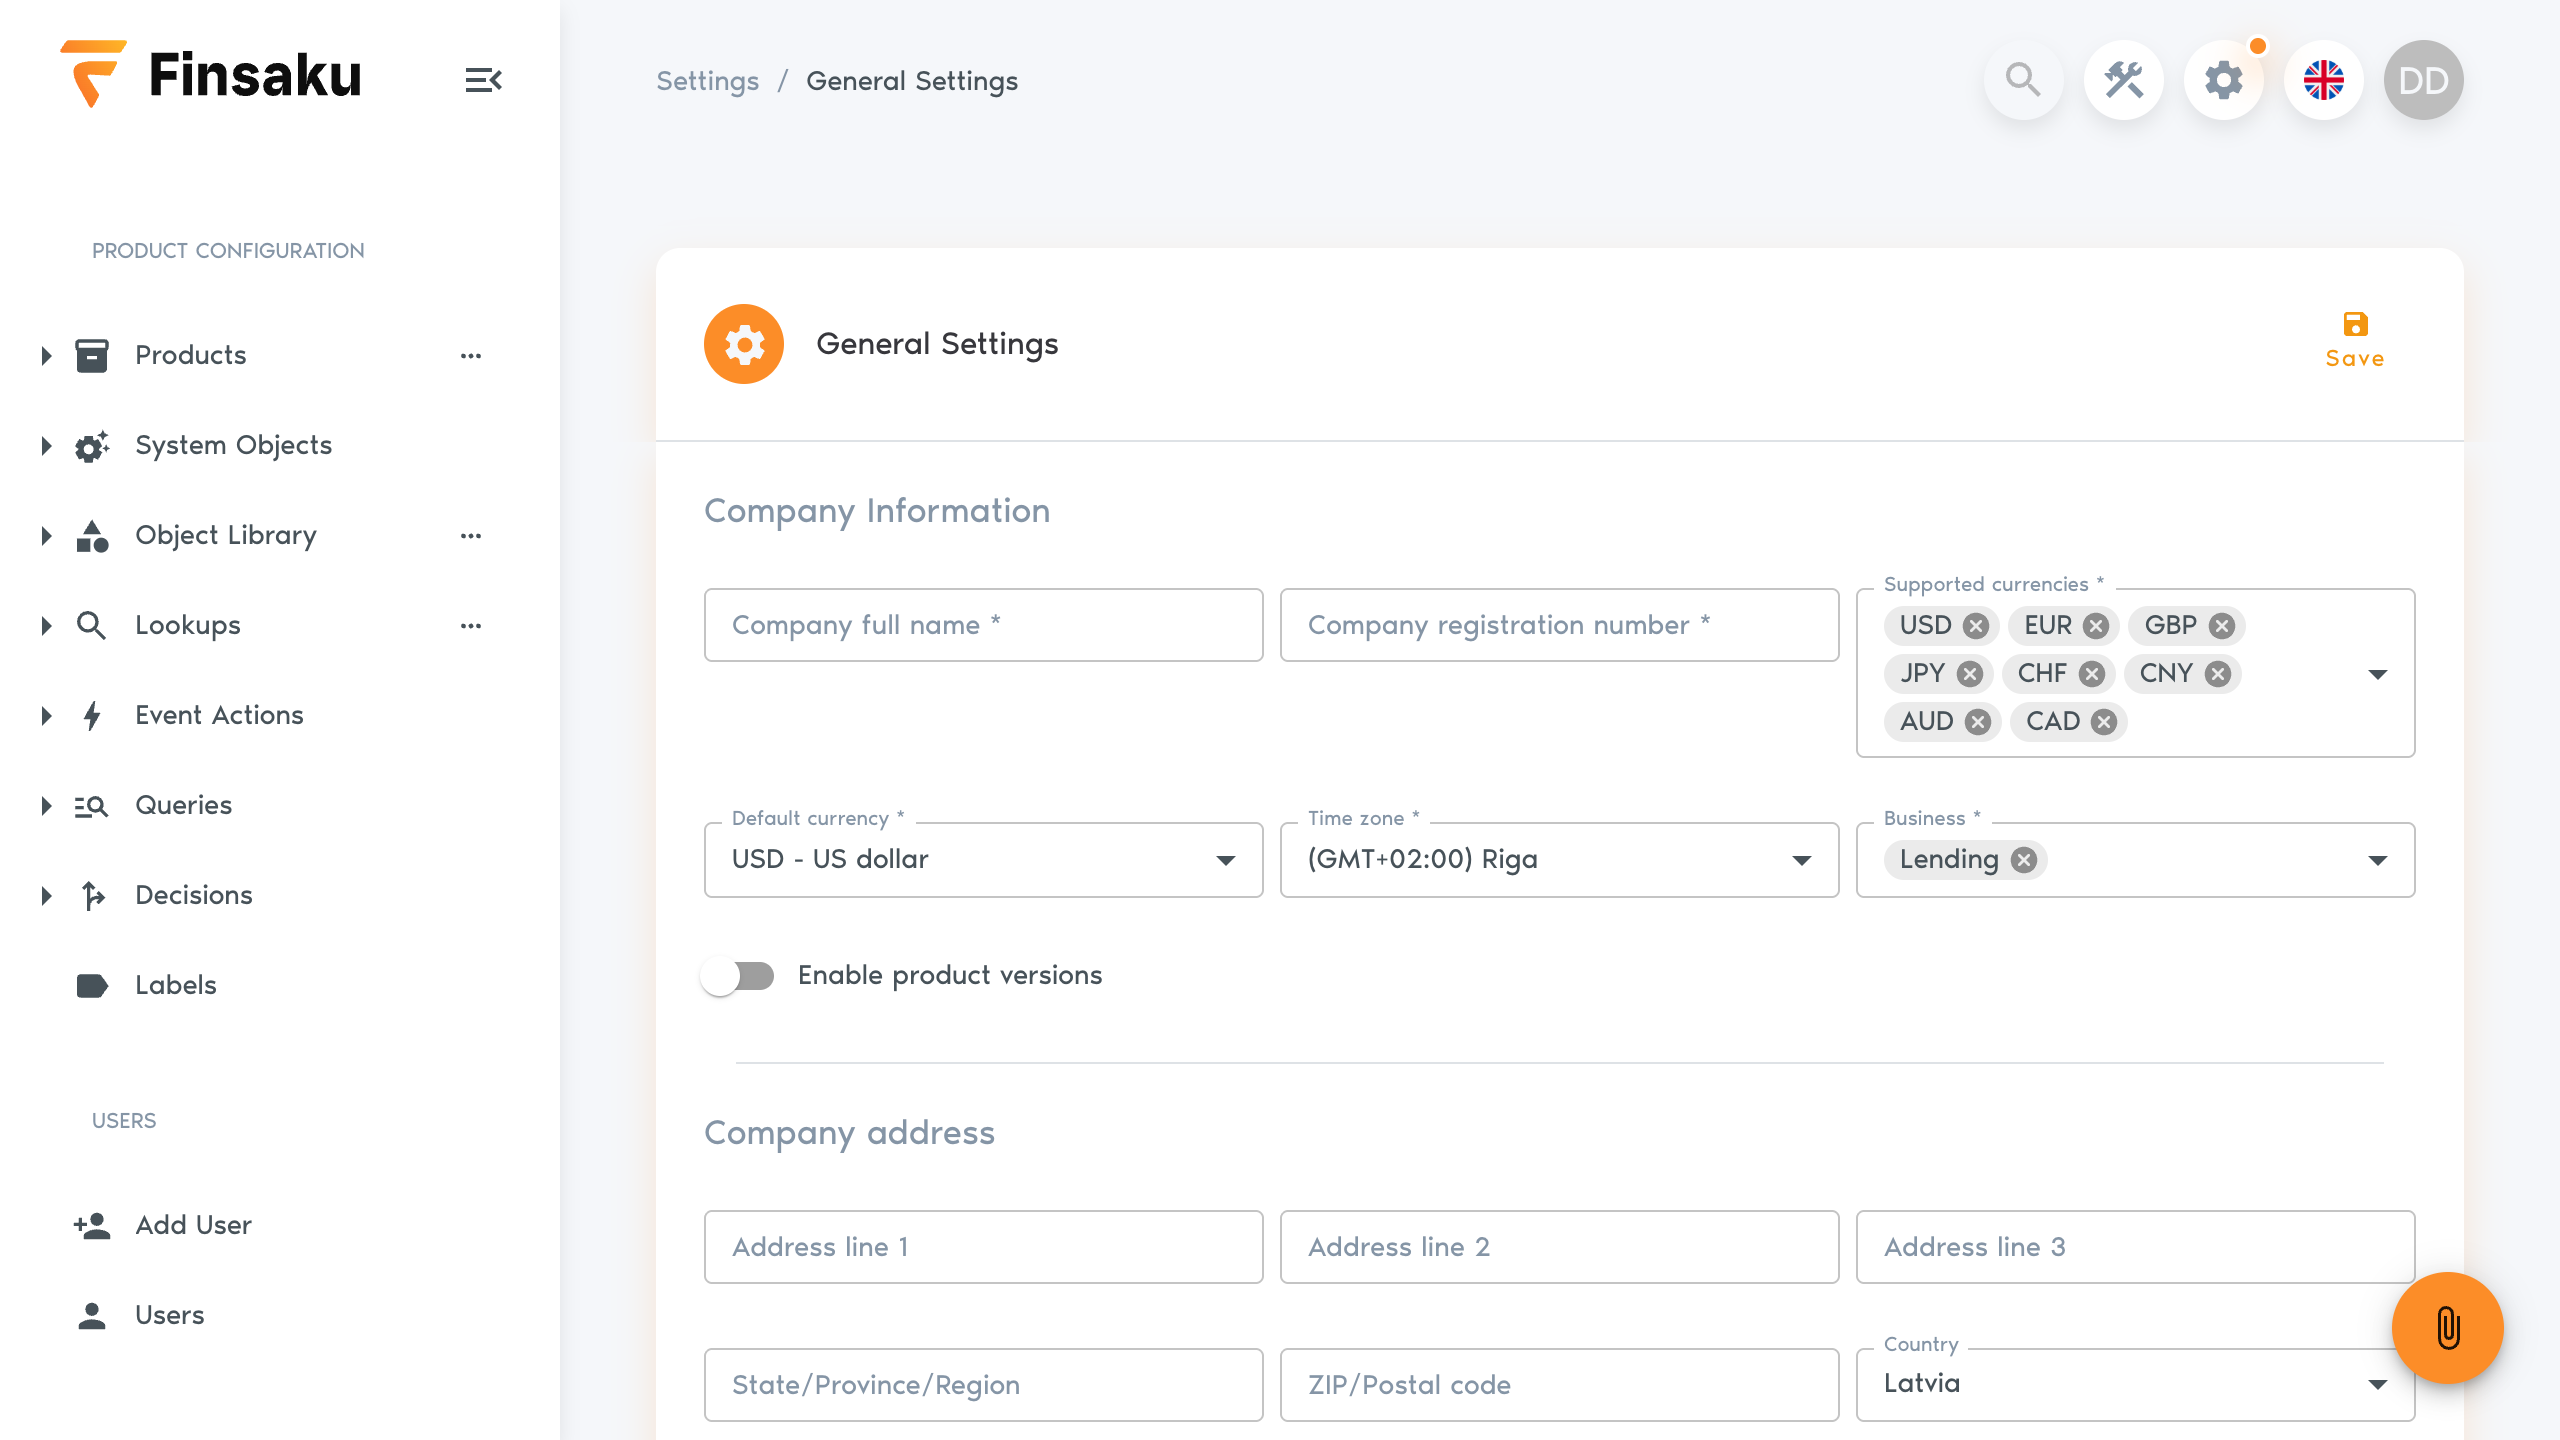Remove AUD currency chip

[1978, 722]
